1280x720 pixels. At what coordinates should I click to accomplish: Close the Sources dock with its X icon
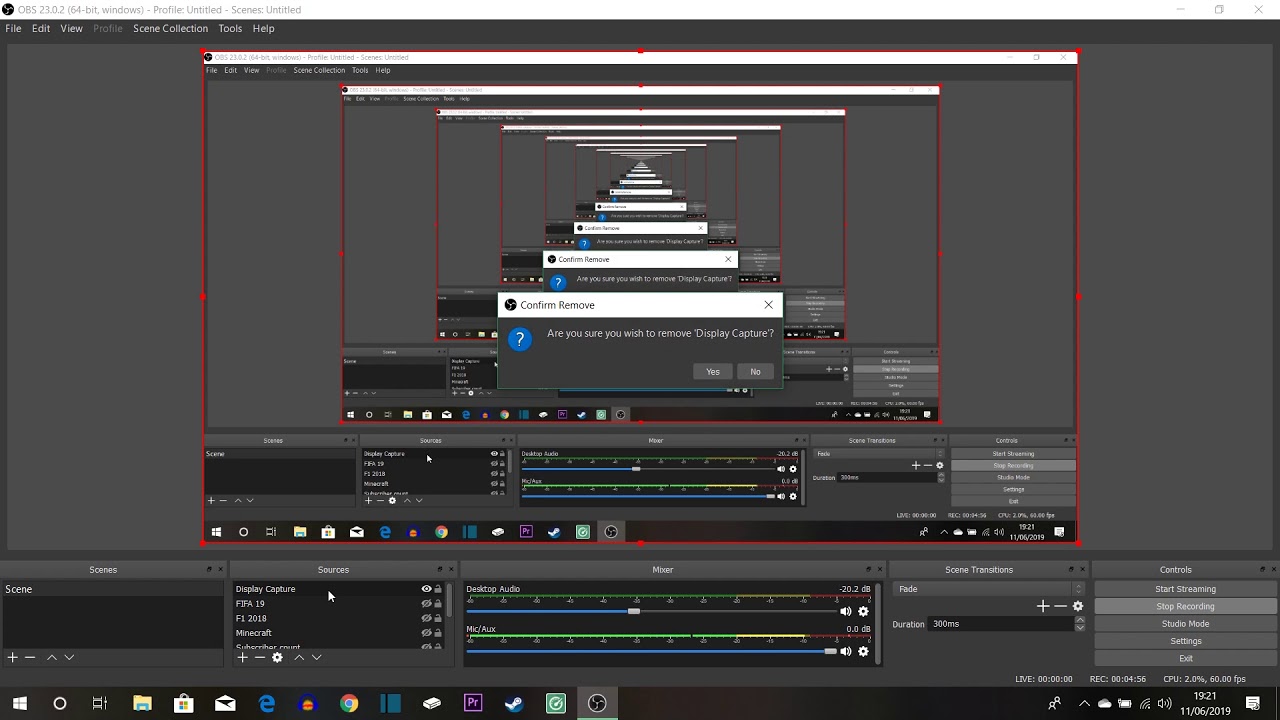tap(451, 570)
